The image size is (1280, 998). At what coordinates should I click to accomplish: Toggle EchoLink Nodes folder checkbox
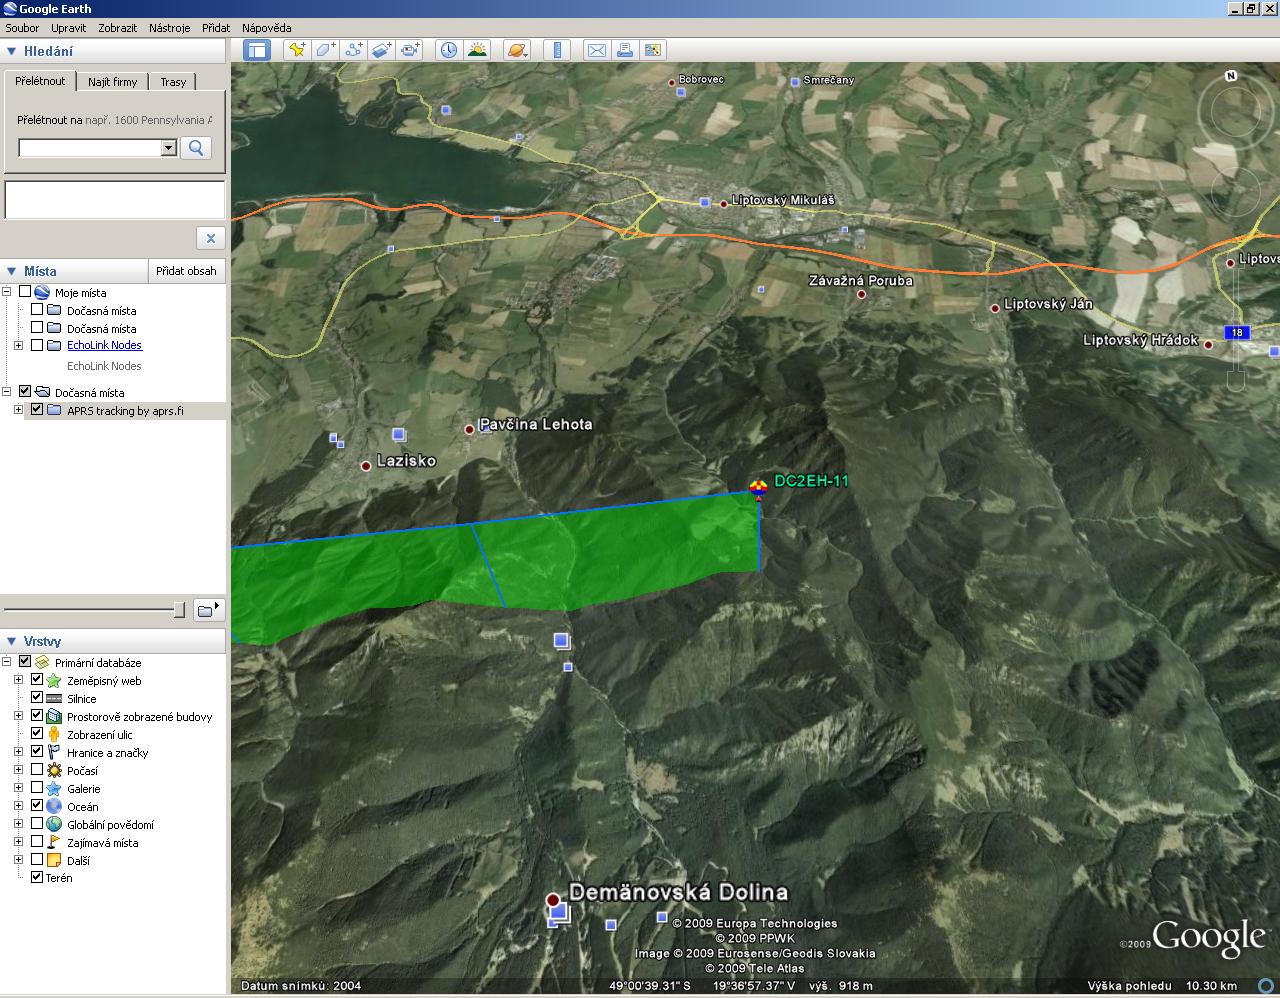click(x=37, y=345)
